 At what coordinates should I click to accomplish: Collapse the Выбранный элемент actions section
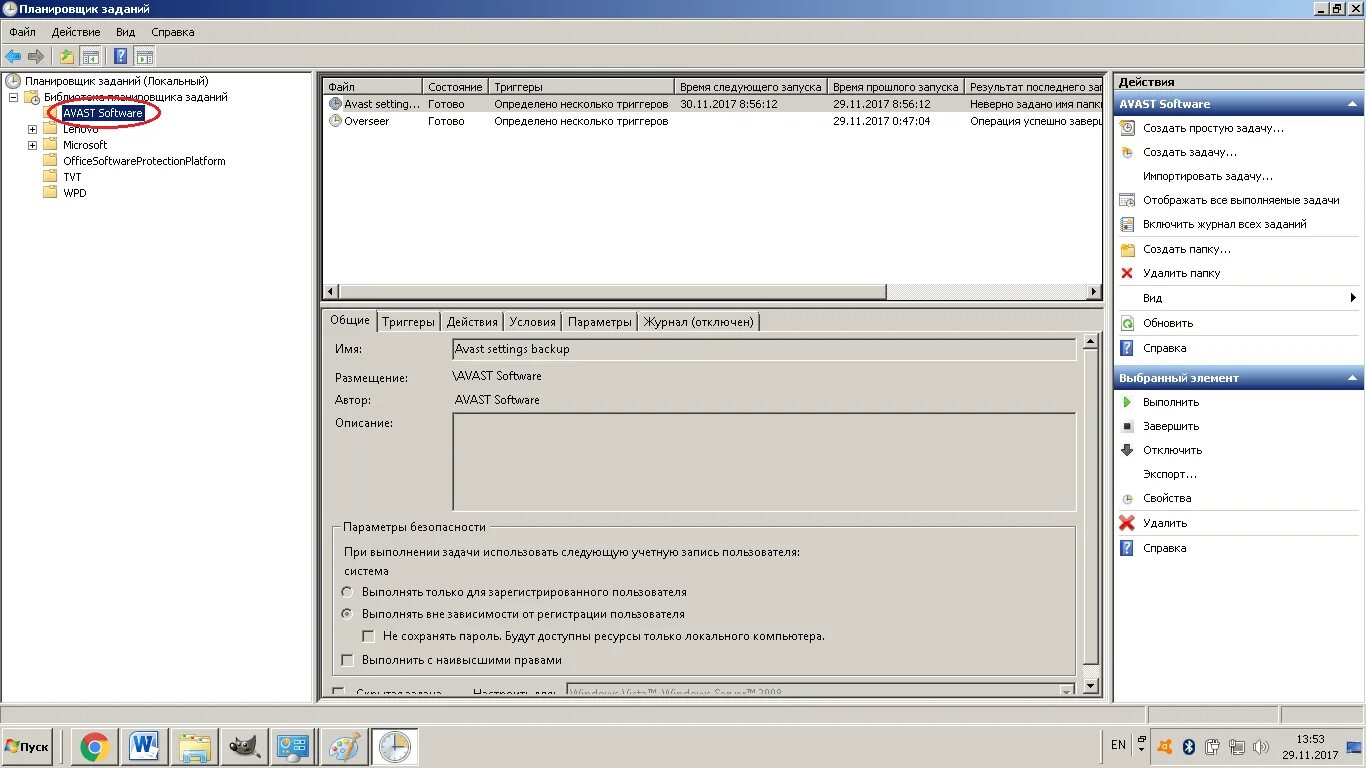tap(1353, 378)
